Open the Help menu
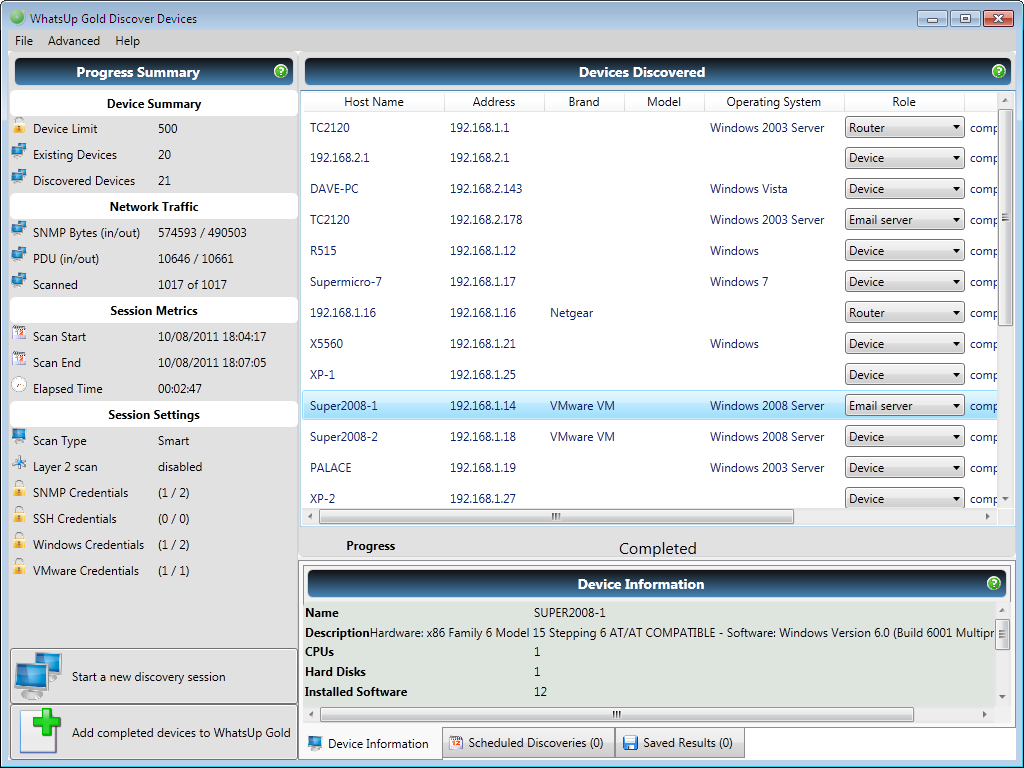Viewport: 1024px width, 768px height. [127, 40]
